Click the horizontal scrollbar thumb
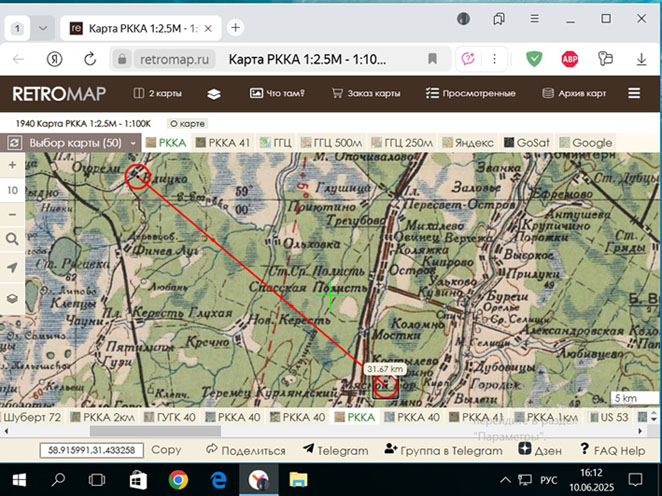This screenshot has width=662, height=496. pos(155,431)
